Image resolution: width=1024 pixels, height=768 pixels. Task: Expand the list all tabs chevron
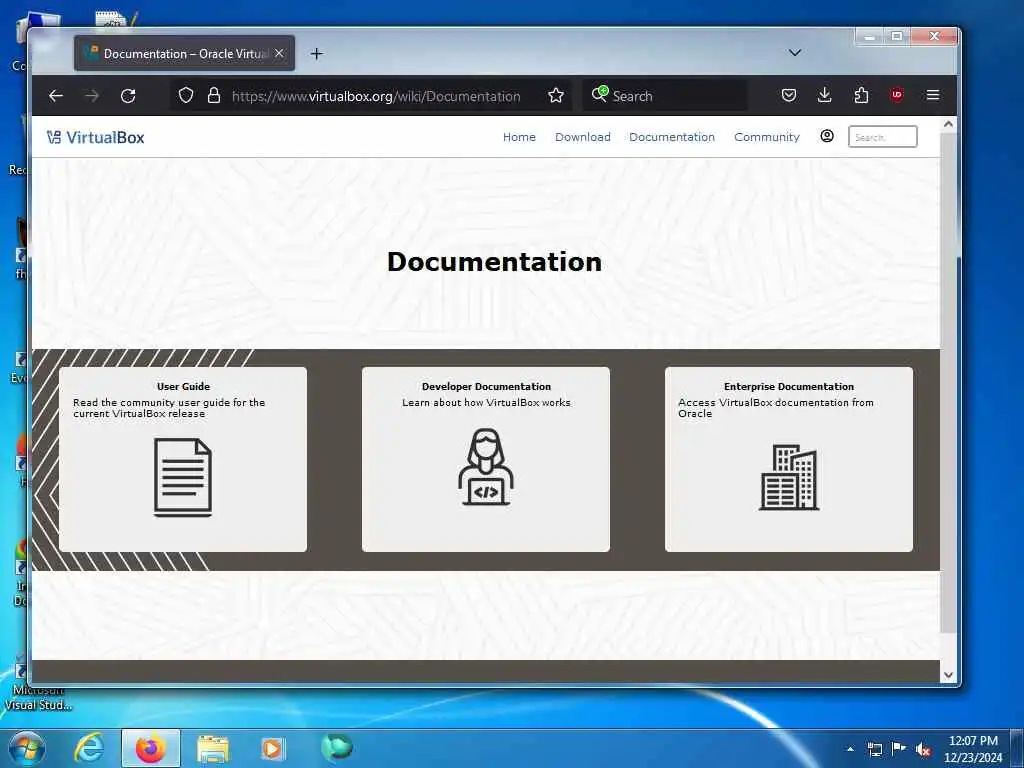tap(795, 53)
